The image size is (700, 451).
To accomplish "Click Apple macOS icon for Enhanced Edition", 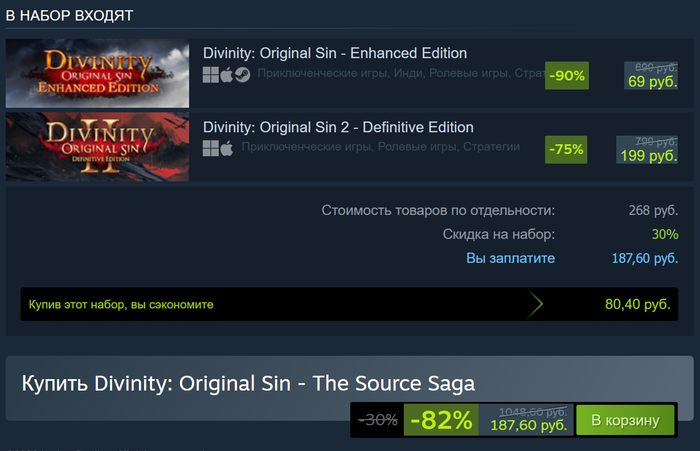I will (x=226, y=74).
